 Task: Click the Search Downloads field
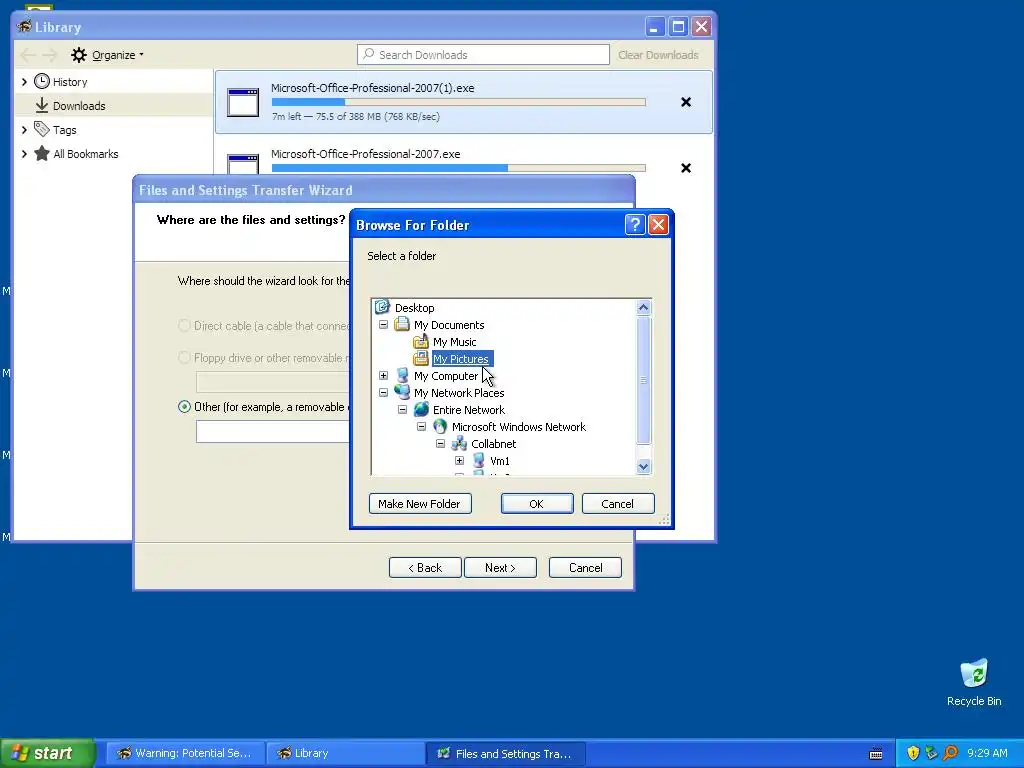(x=483, y=55)
